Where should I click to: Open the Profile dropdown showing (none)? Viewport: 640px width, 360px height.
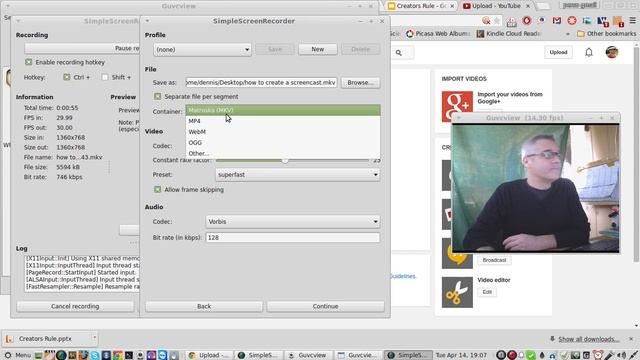point(202,49)
